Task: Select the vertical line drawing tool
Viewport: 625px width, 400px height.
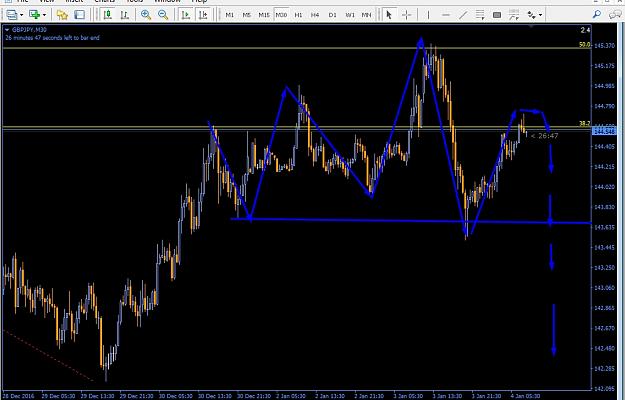Action: 428,15
